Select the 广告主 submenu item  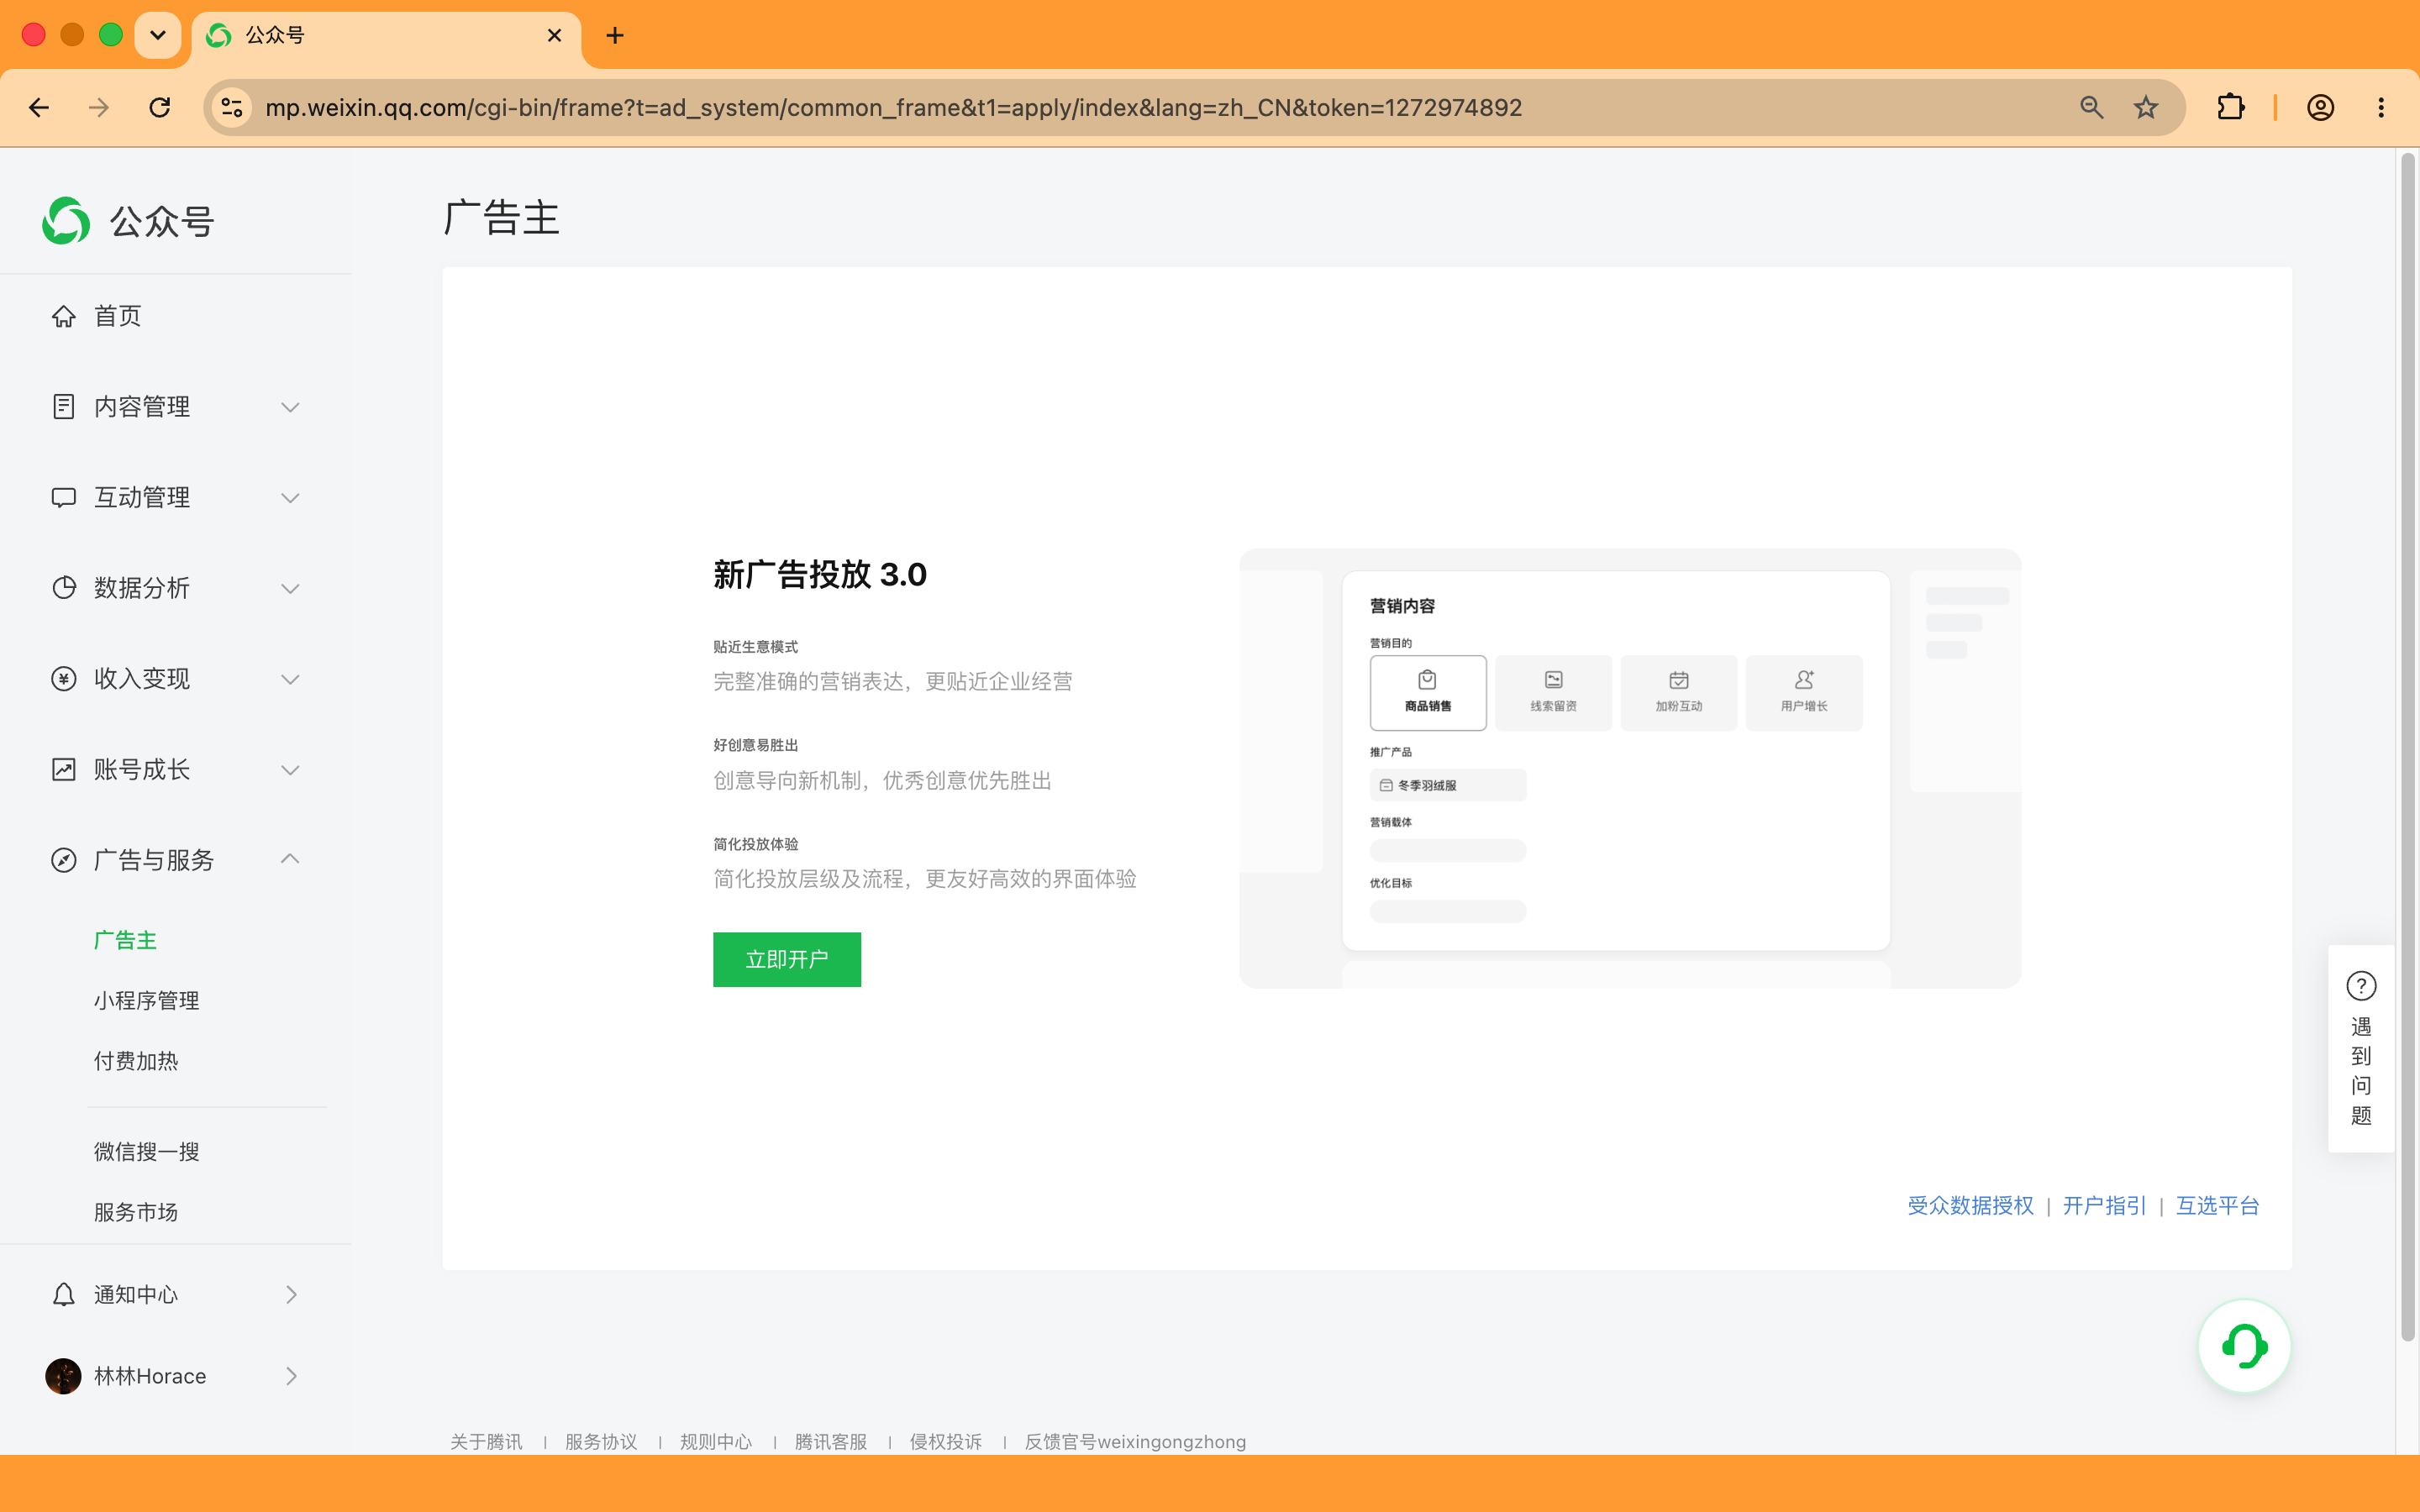(x=125, y=940)
